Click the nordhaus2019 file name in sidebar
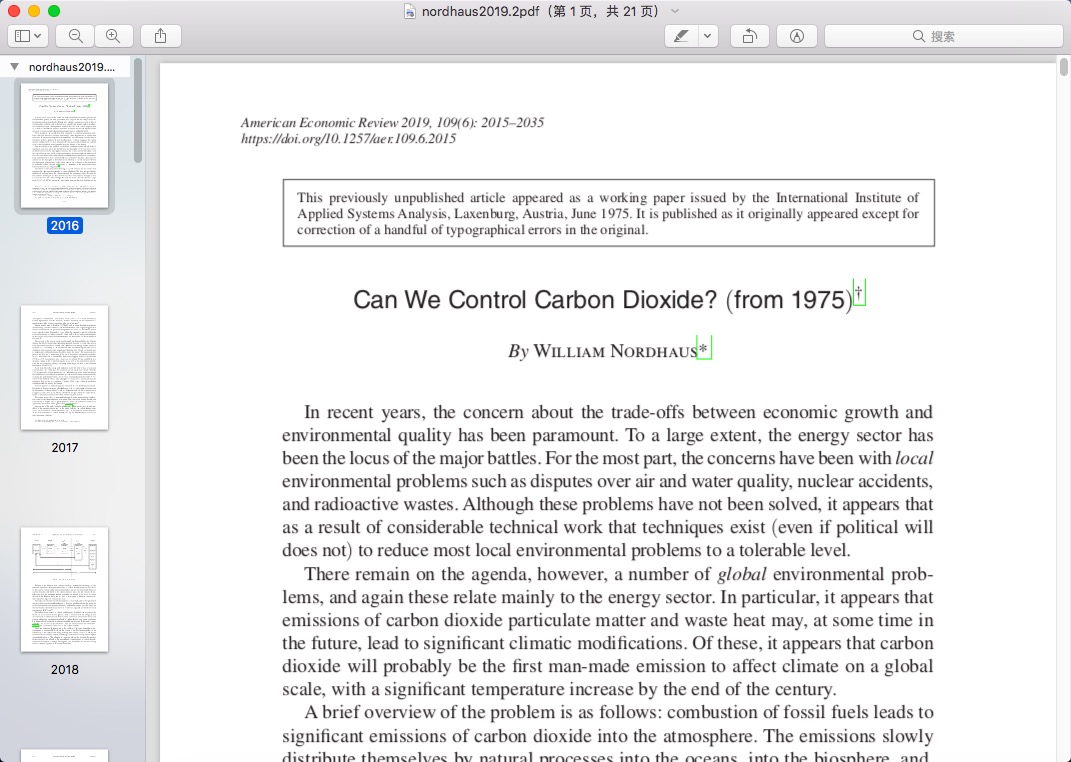Viewport: 1071px width, 762px height. [72, 67]
